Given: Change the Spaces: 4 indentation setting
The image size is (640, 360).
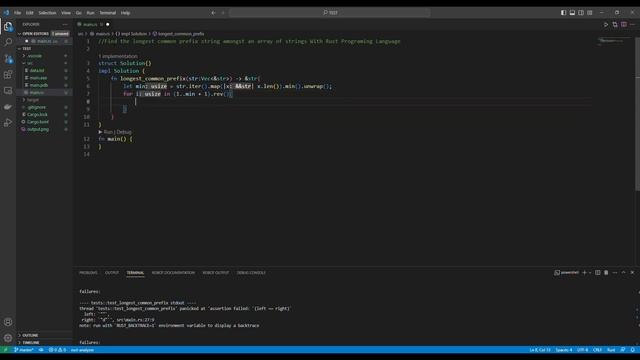Looking at the screenshot, I should tap(564, 350).
